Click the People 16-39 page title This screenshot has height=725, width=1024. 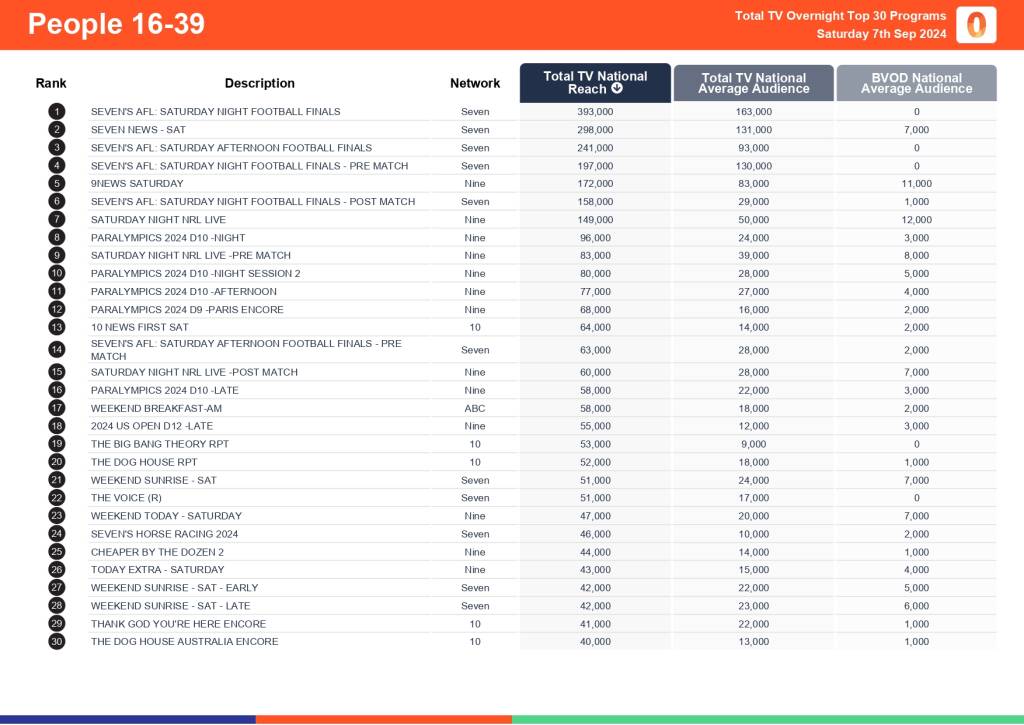tap(116, 24)
